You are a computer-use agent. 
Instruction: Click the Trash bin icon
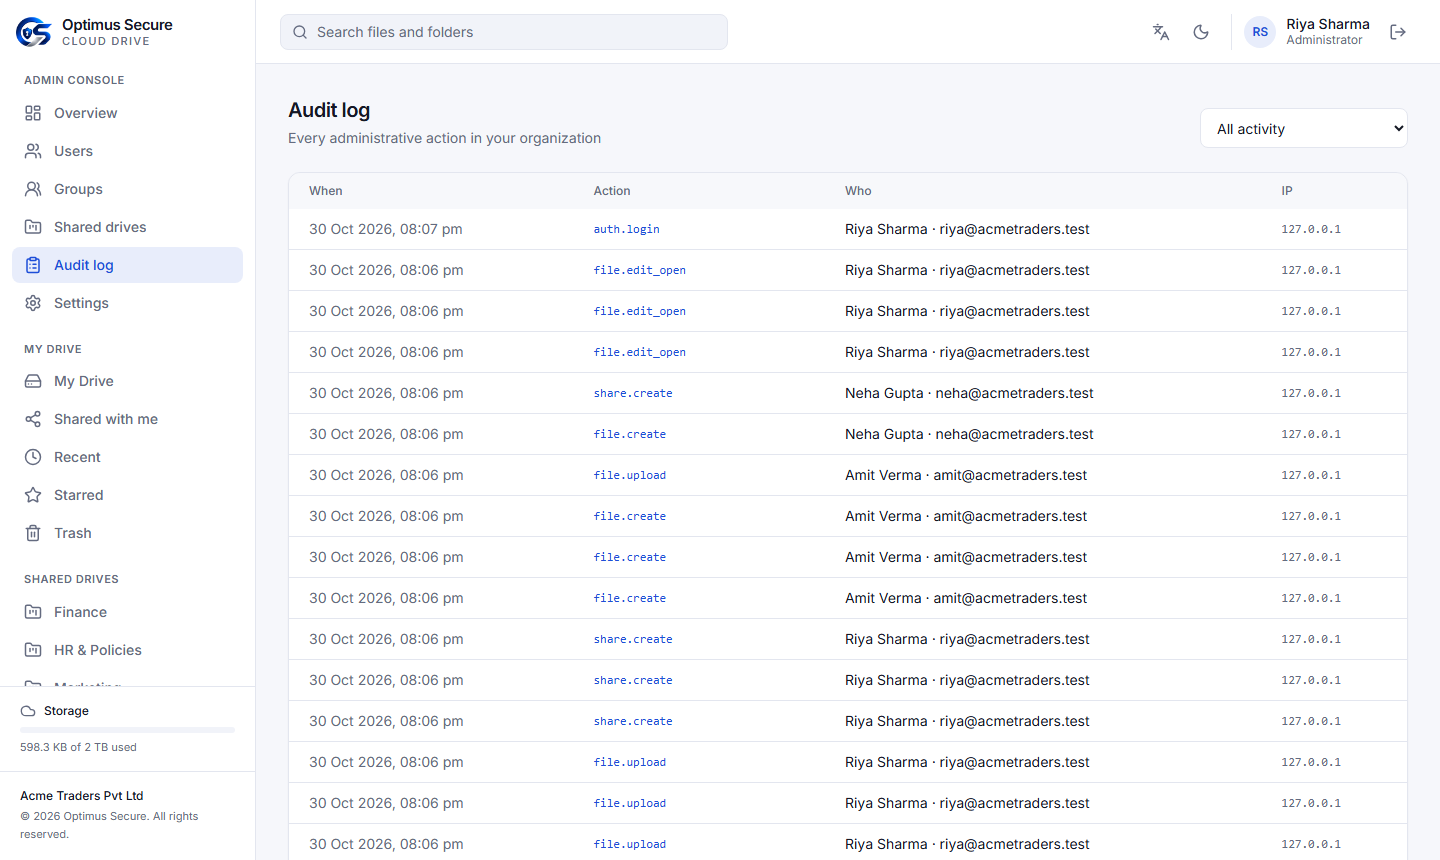coord(33,533)
